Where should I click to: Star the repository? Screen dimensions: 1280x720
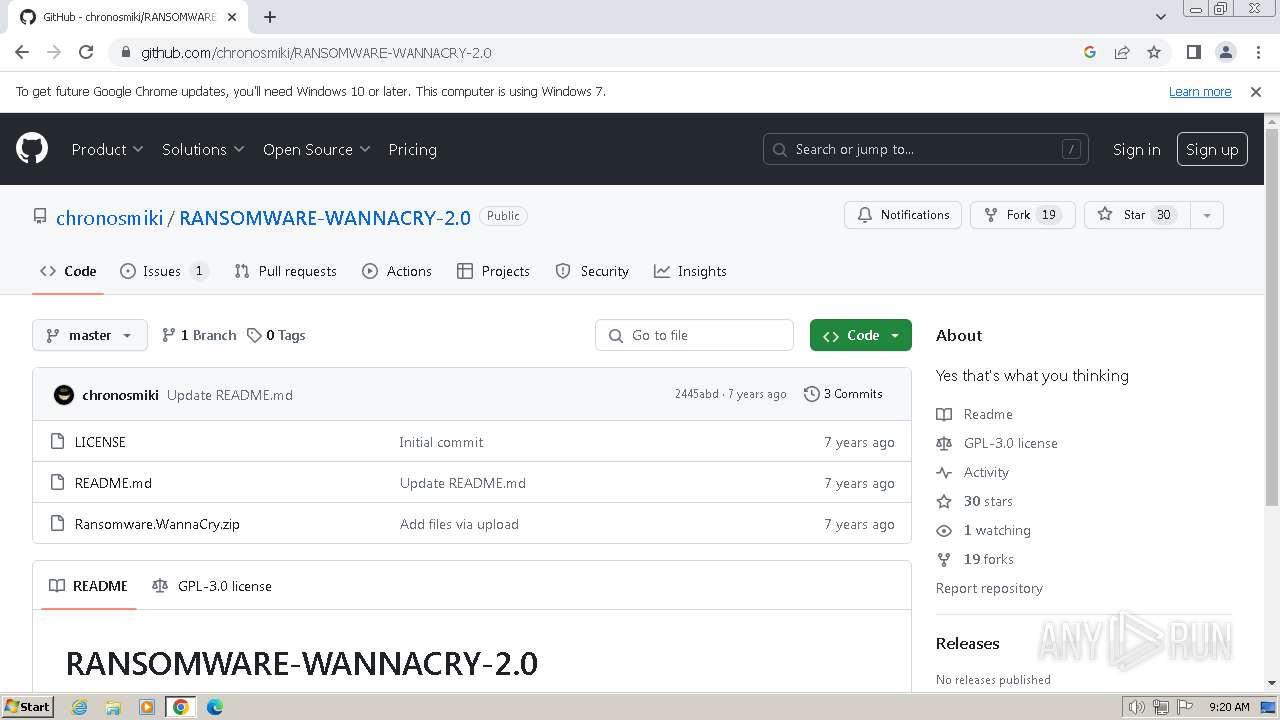[x=1137, y=215]
